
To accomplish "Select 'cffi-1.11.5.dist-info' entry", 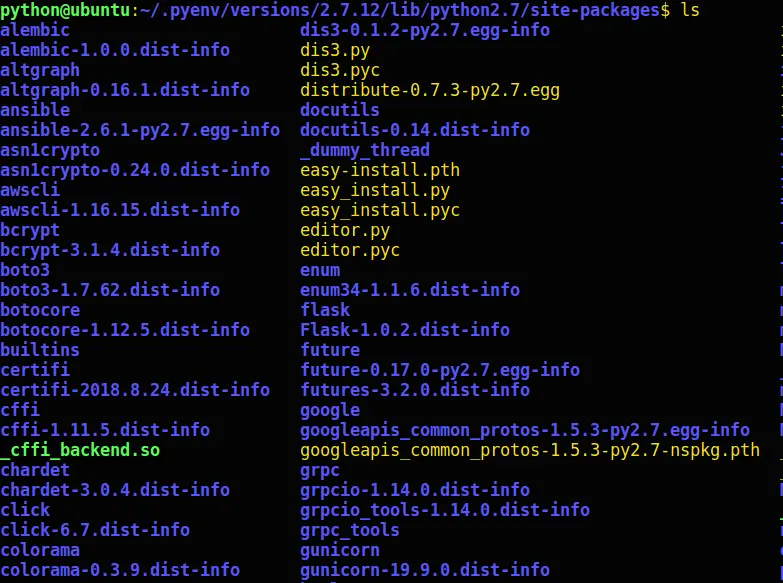I will click(105, 430).
